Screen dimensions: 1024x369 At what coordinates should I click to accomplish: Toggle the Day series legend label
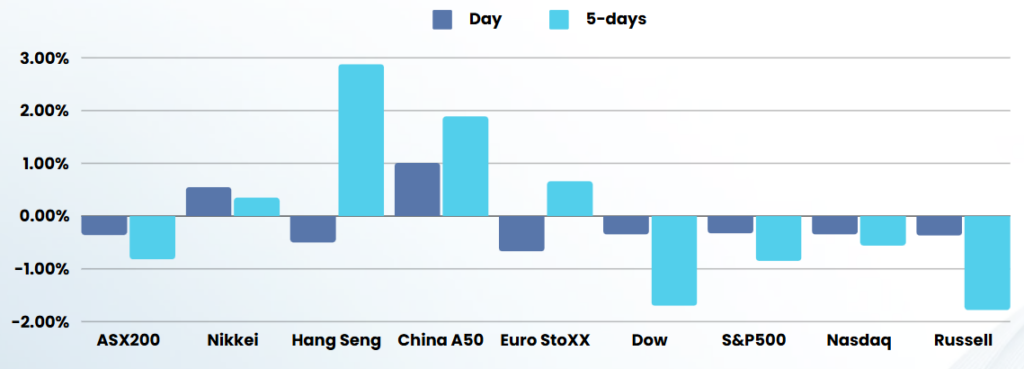coord(485,19)
